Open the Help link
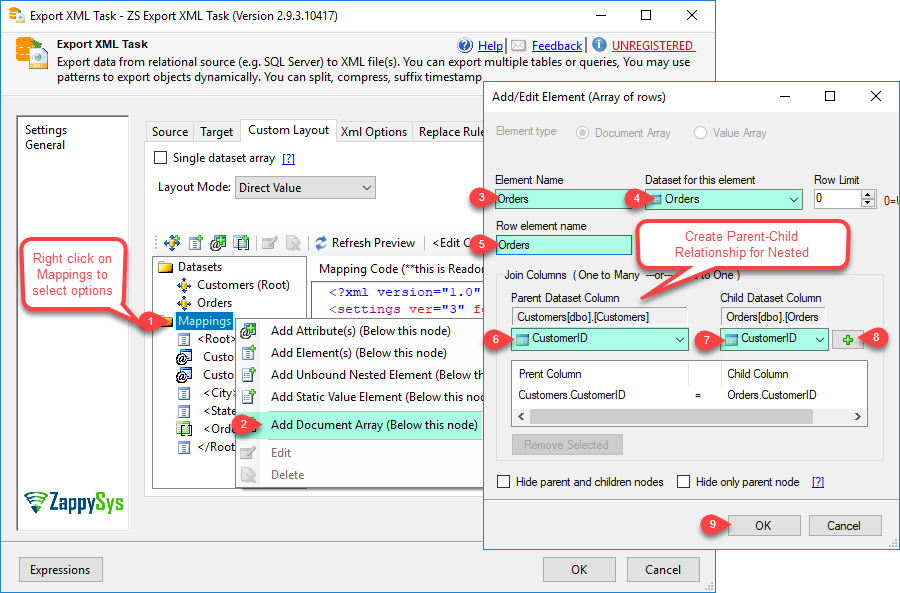 (x=490, y=46)
